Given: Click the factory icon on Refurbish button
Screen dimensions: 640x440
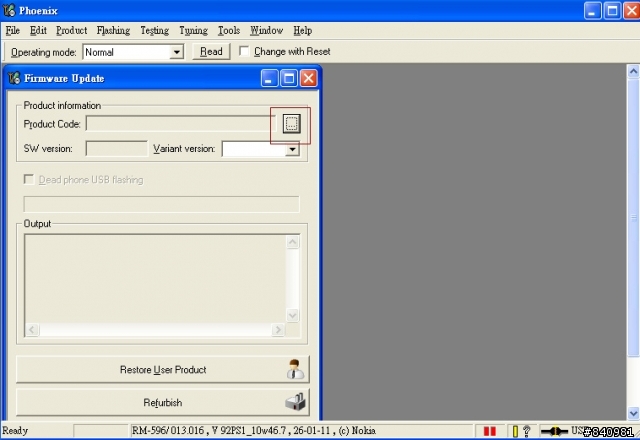Looking at the screenshot, I should [295, 402].
